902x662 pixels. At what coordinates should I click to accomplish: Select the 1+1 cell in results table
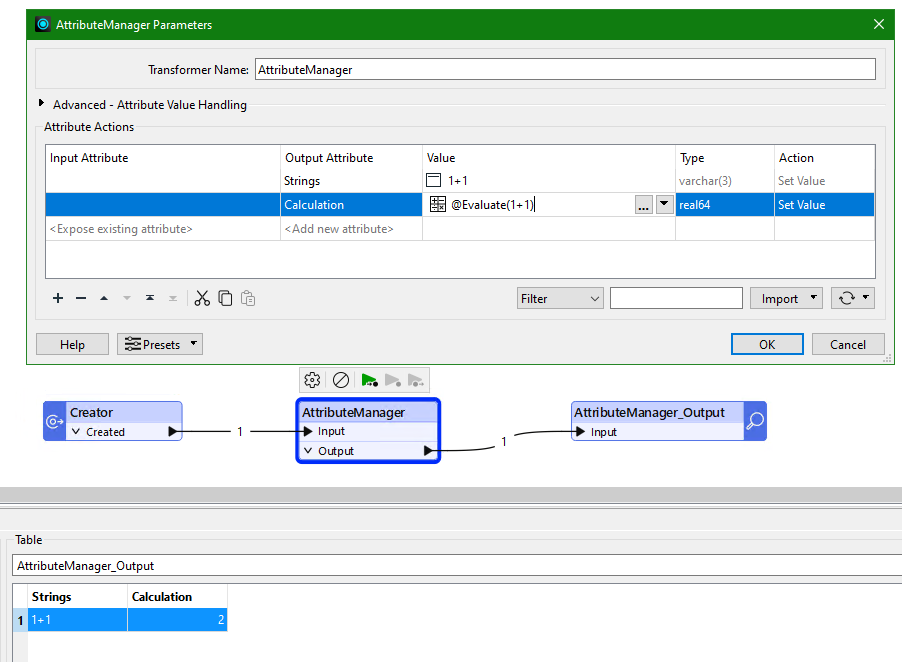tap(77, 619)
